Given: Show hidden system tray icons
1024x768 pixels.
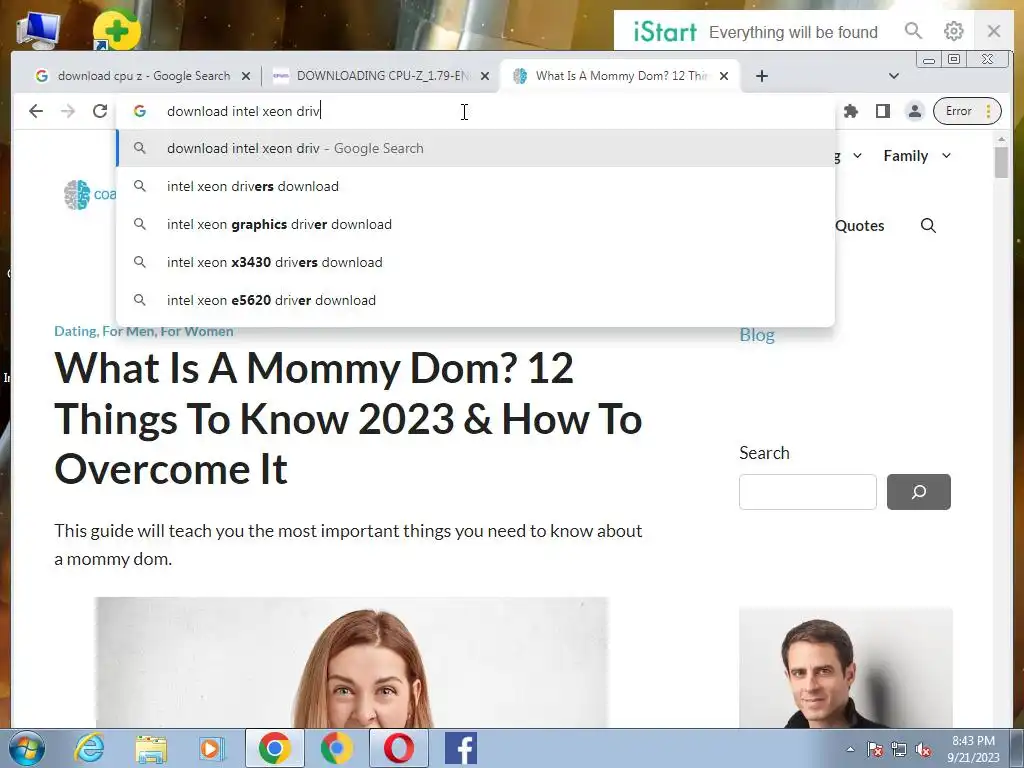Looking at the screenshot, I should (850, 749).
